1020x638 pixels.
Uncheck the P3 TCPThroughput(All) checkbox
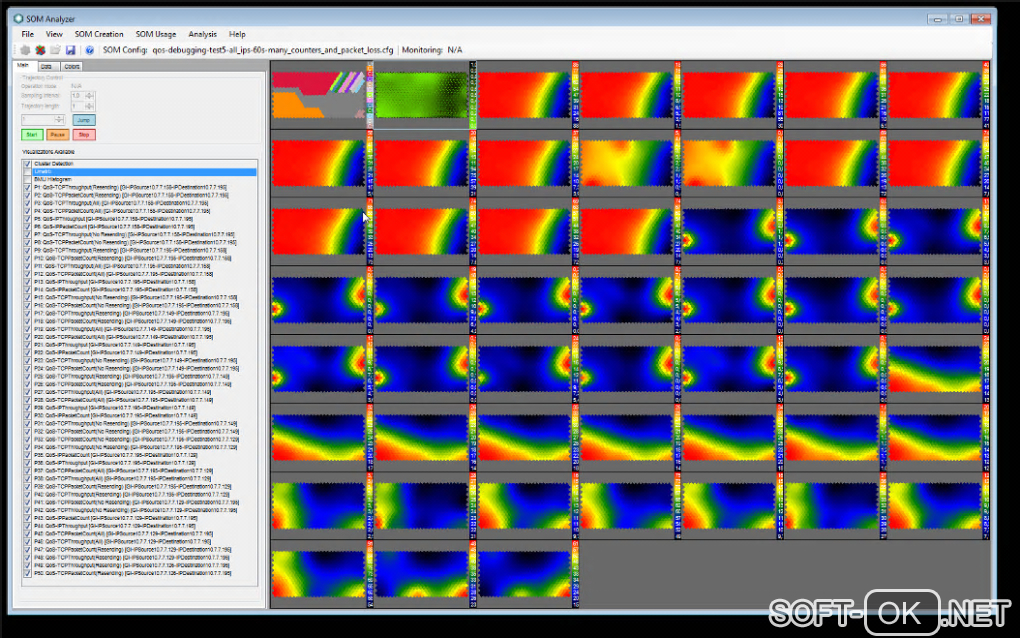coord(27,203)
